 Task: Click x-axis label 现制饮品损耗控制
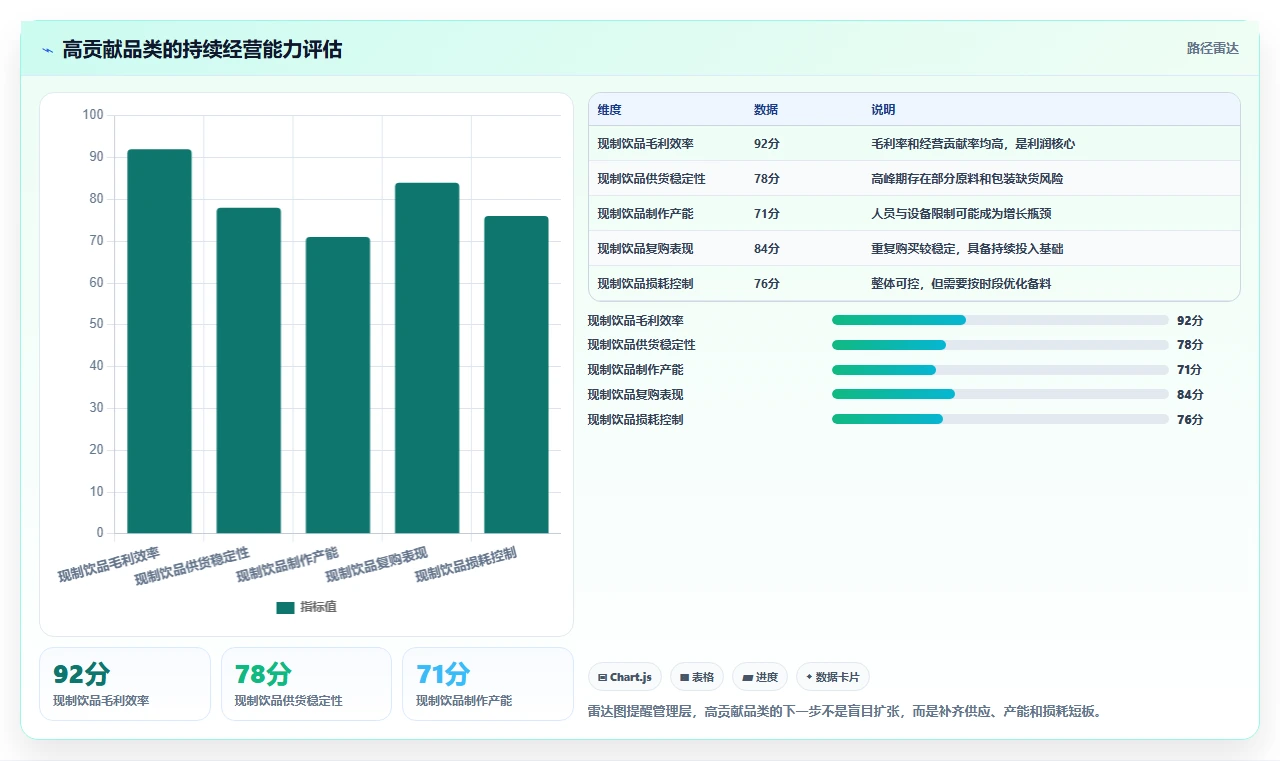coord(466,565)
